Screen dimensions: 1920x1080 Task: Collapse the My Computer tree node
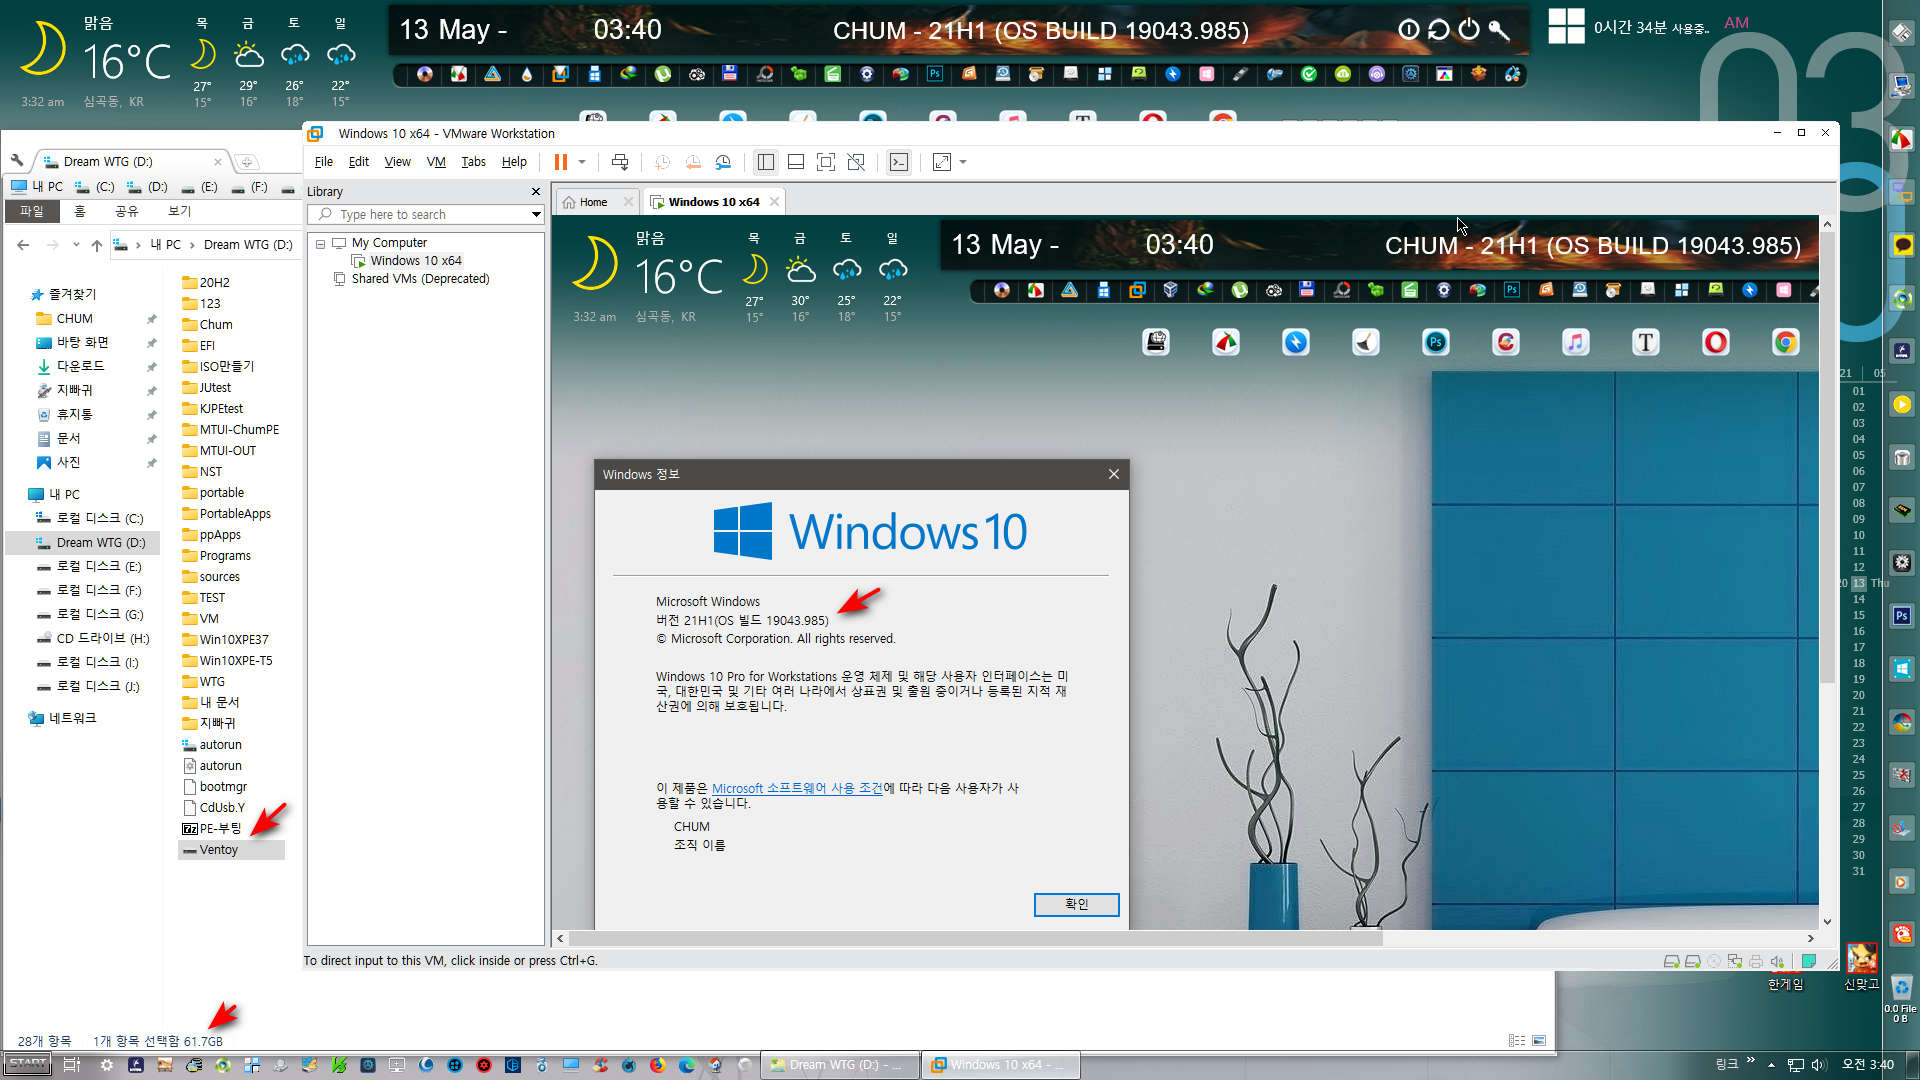(320, 243)
